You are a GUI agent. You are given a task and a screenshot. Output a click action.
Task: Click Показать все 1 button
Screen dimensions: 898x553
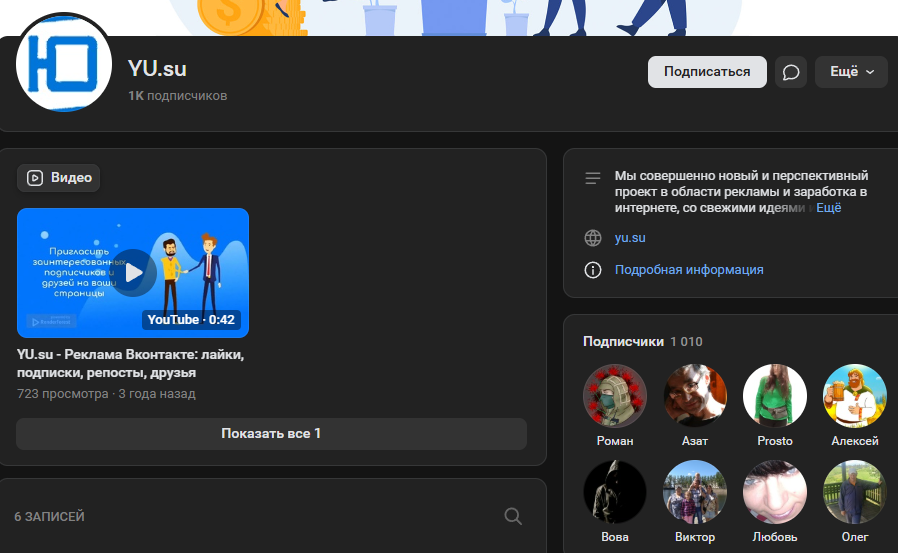(x=271, y=433)
